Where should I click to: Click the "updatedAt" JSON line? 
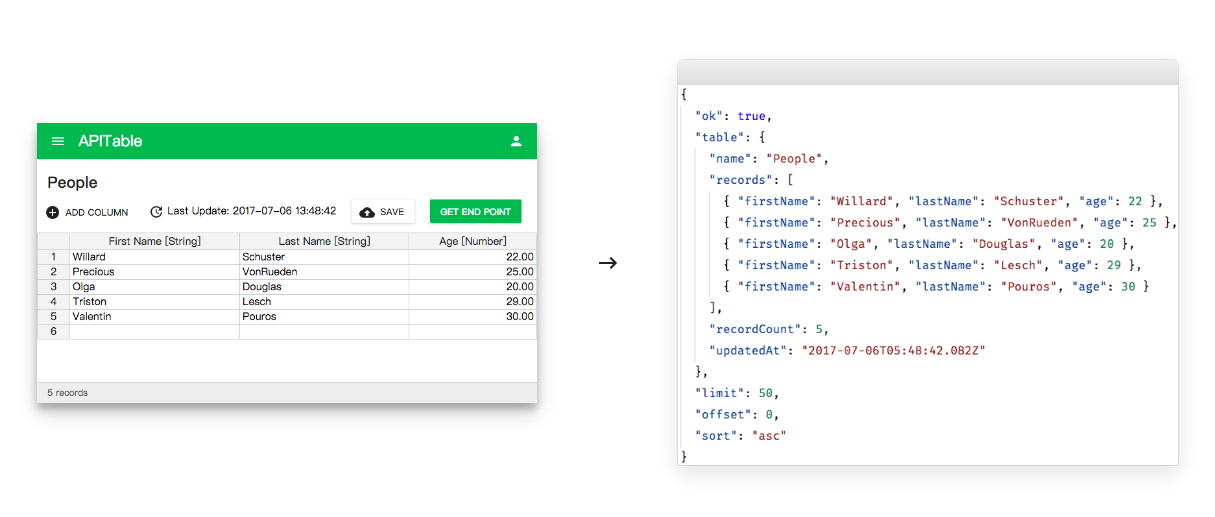tap(848, 351)
